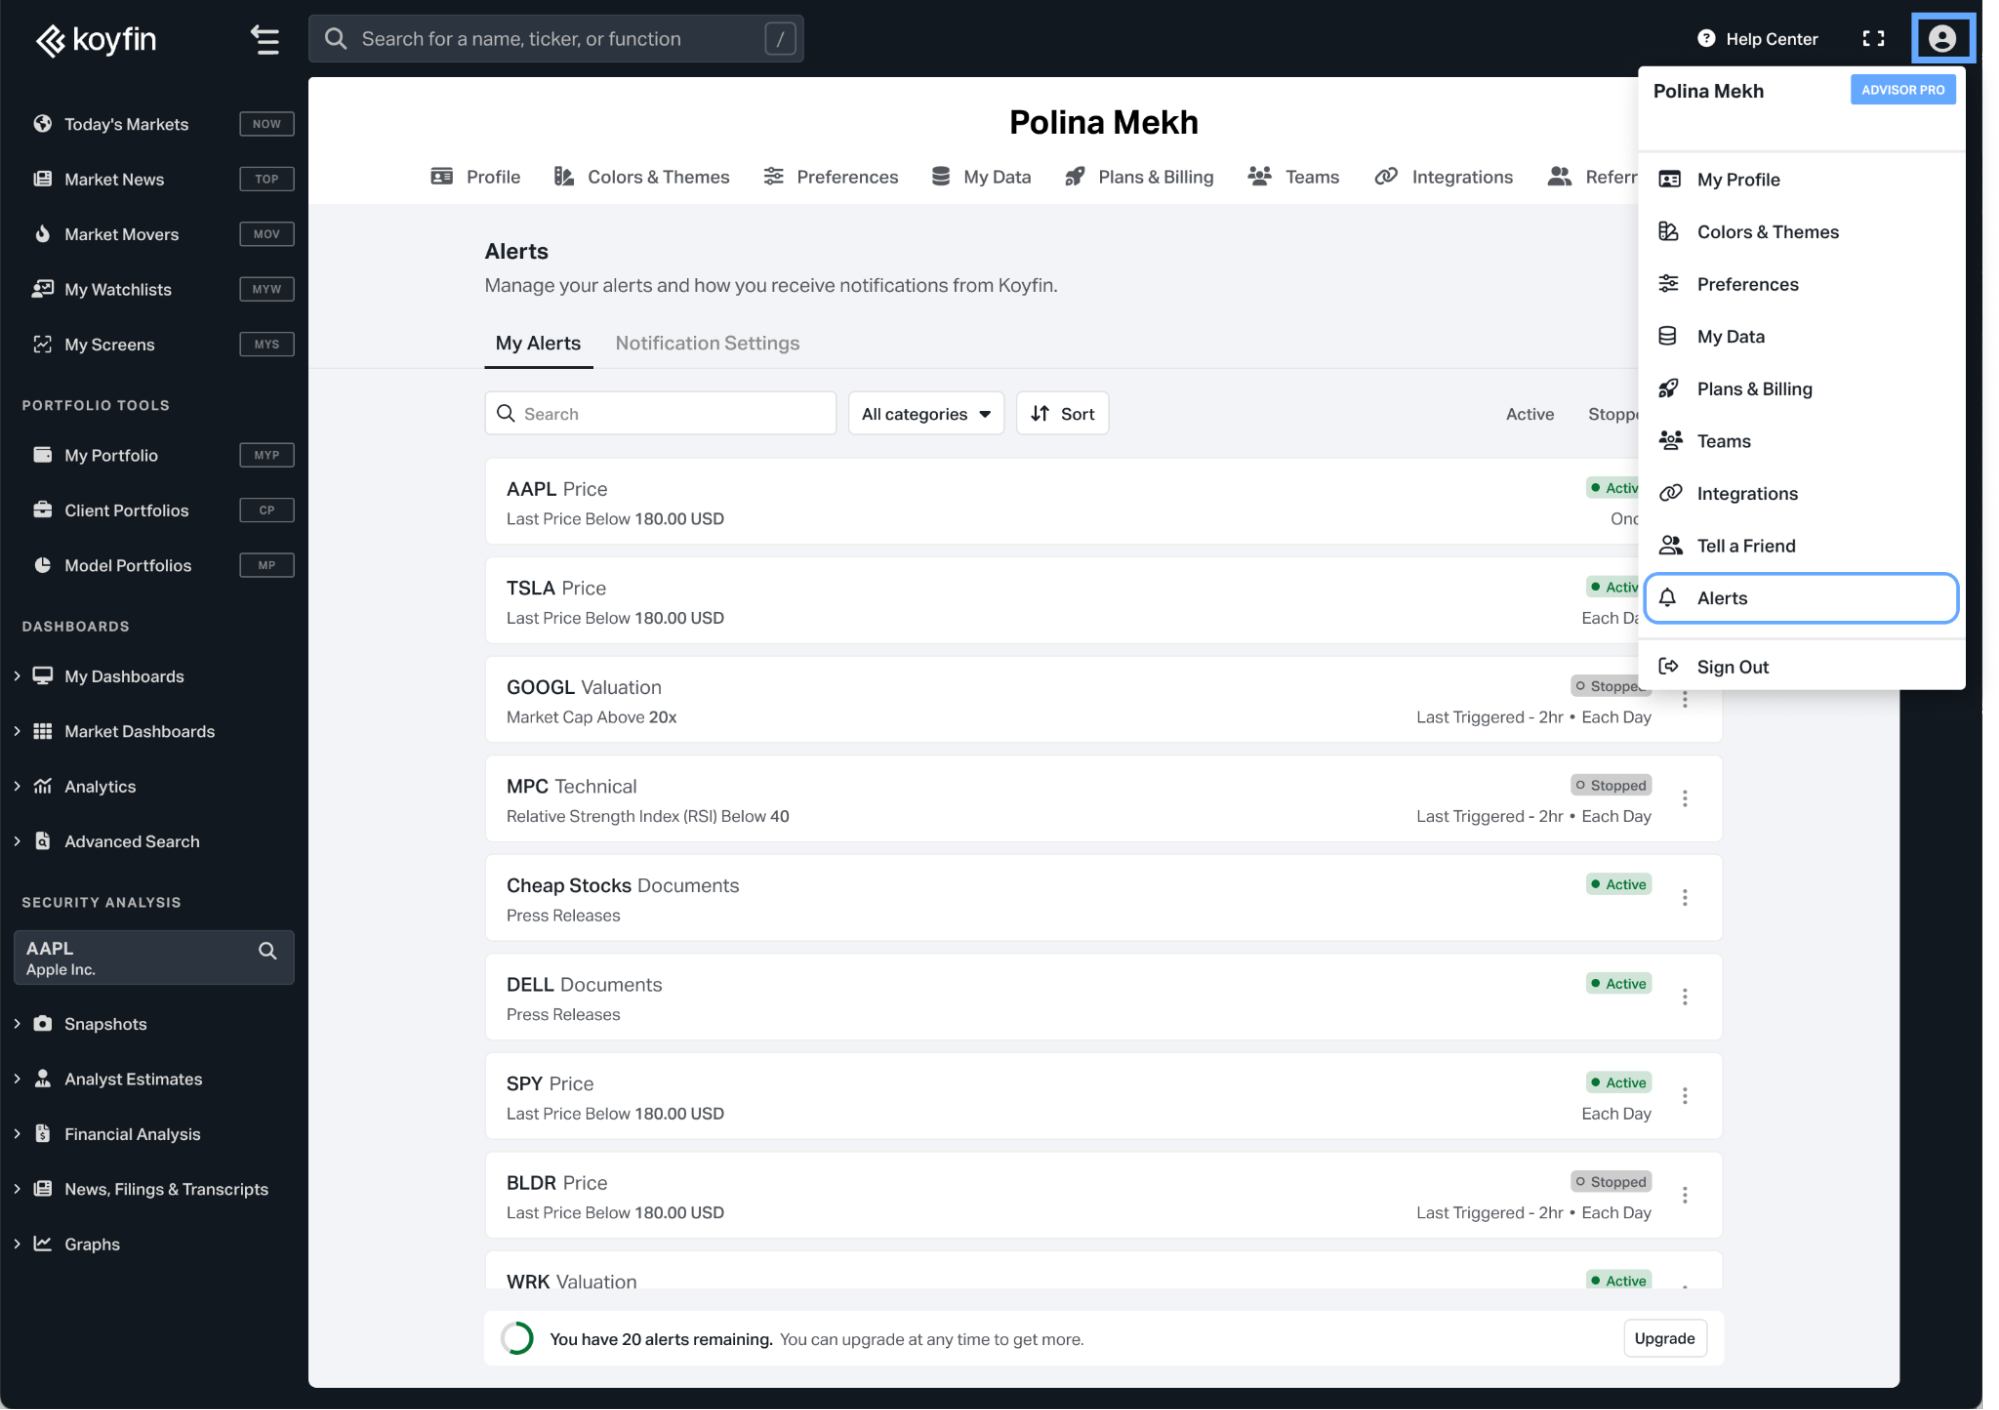
Task: Click the Sort button
Action: tap(1062, 414)
